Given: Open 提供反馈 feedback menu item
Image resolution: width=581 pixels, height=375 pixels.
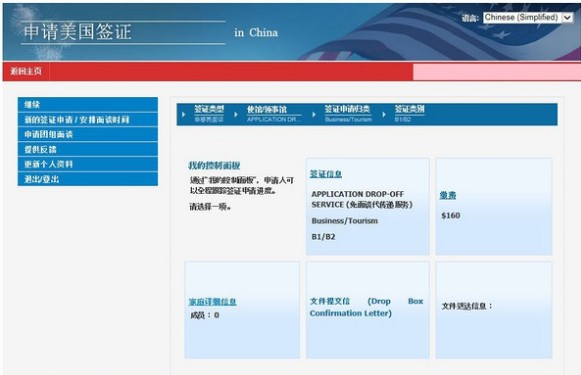Looking at the screenshot, I should tap(88, 149).
